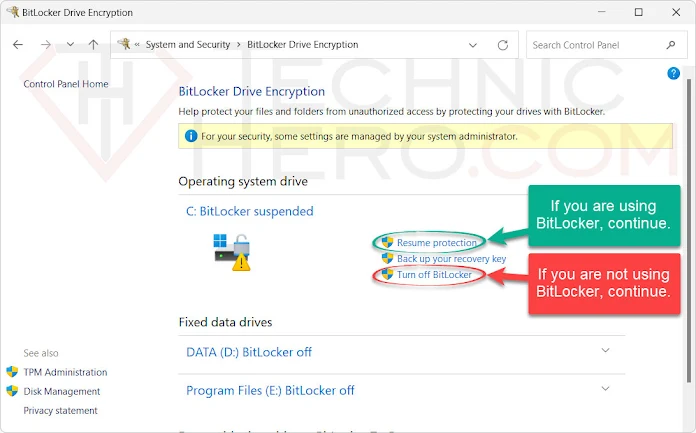Screen dimensions: 696x433
Task: Go to Control Panel Home
Action: pyautogui.click(x=66, y=84)
